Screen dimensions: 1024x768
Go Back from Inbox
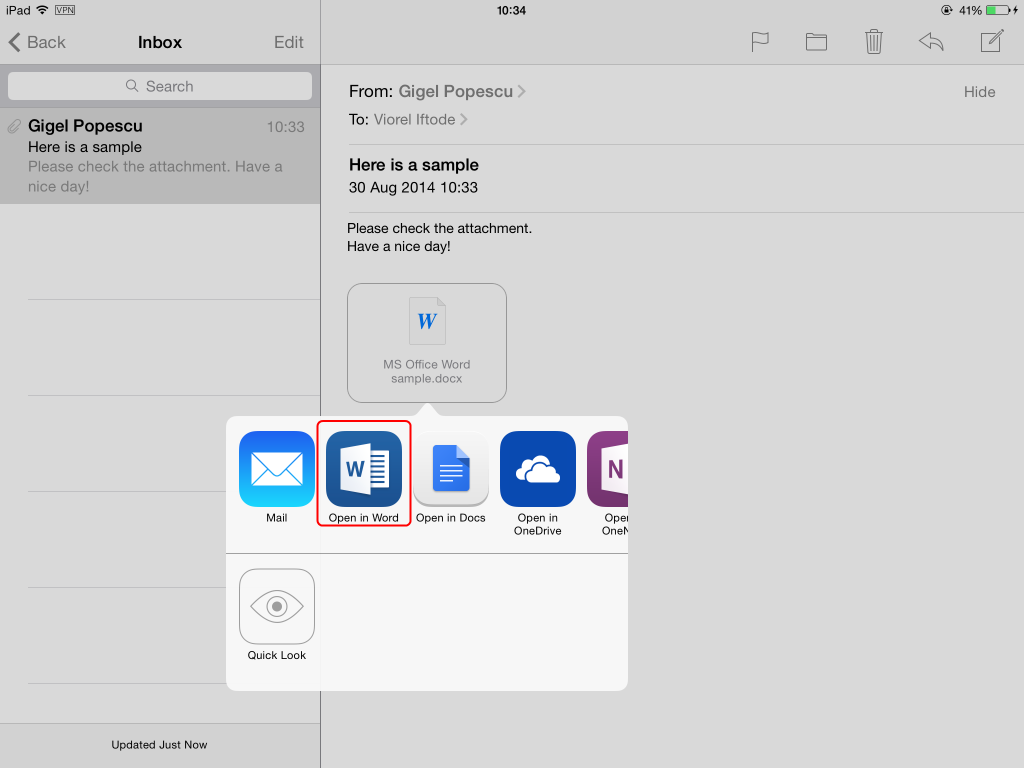[37, 42]
